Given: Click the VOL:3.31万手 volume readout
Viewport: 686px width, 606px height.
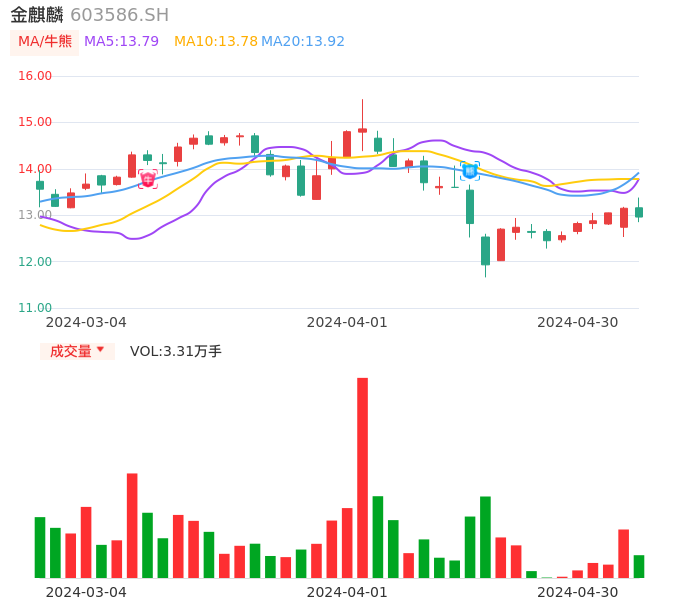Looking at the screenshot, I should click(176, 351).
